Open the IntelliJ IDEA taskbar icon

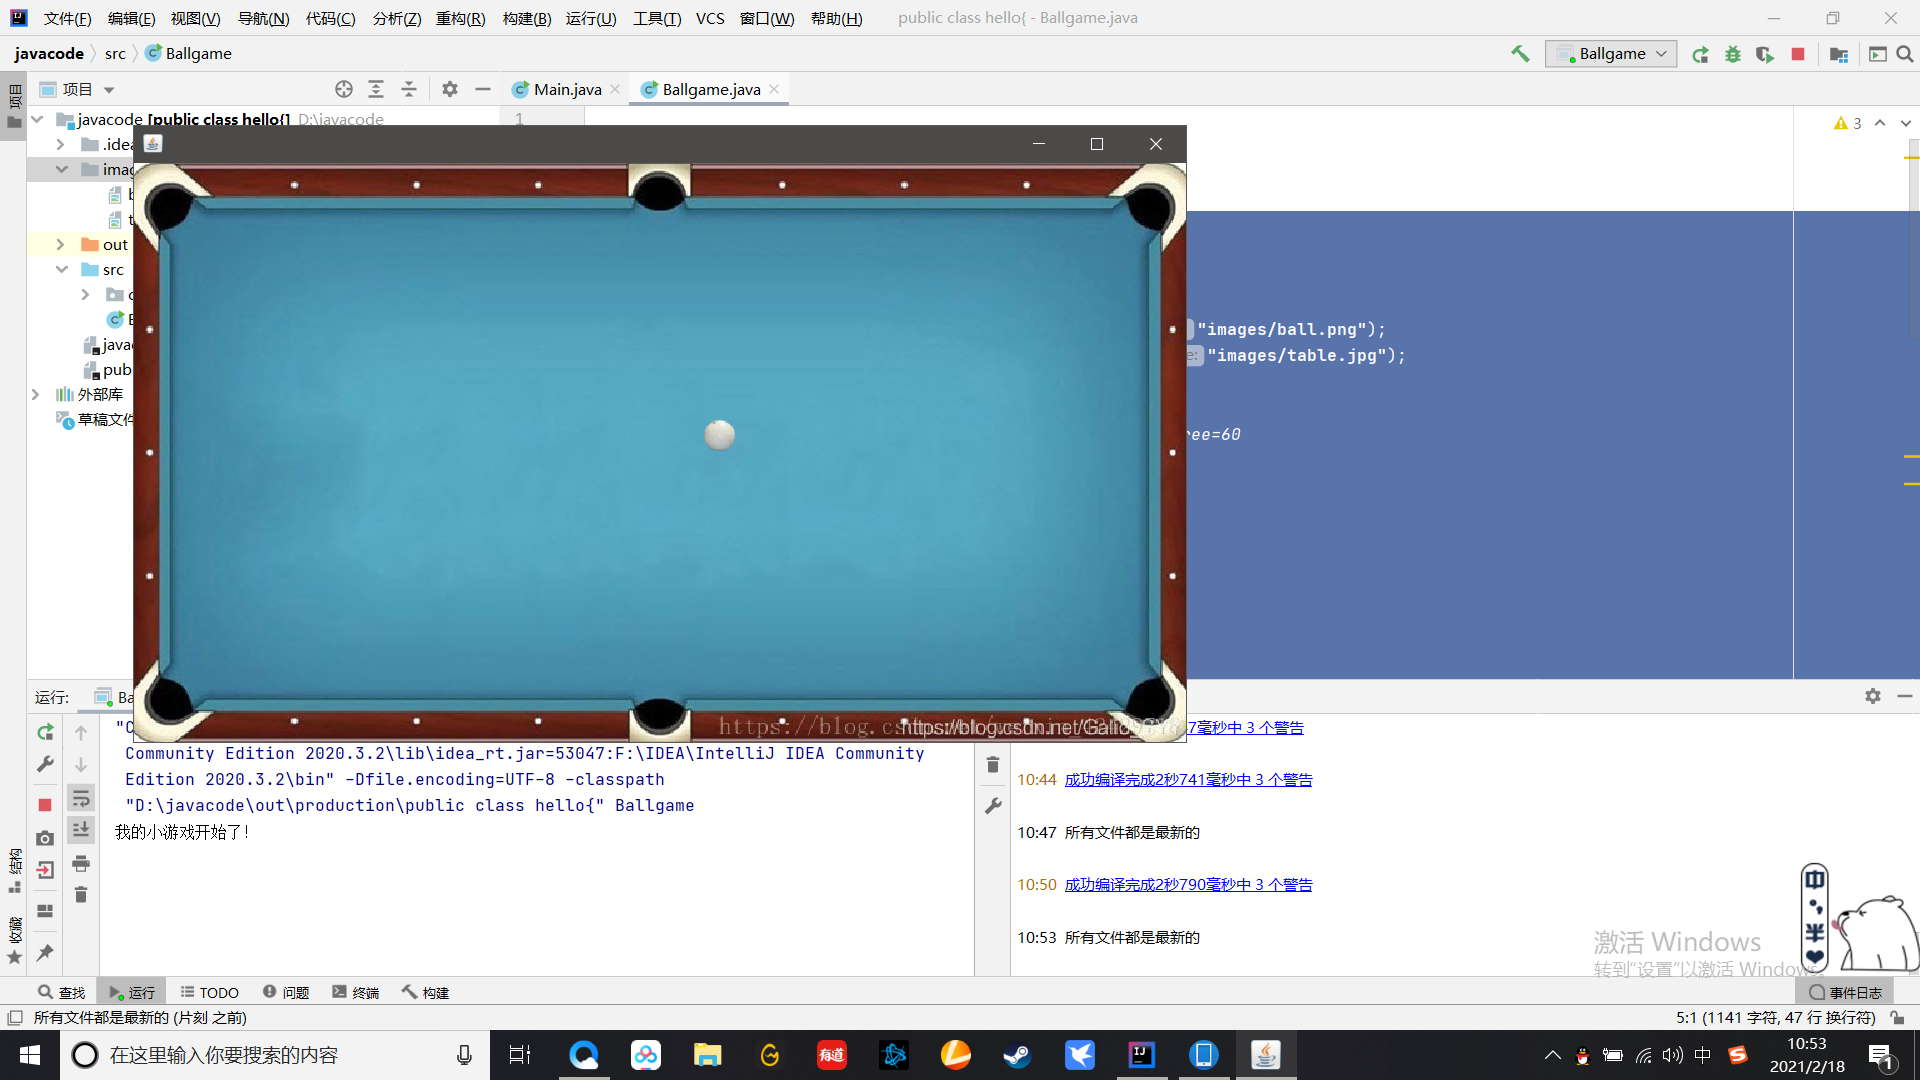1141,1055
